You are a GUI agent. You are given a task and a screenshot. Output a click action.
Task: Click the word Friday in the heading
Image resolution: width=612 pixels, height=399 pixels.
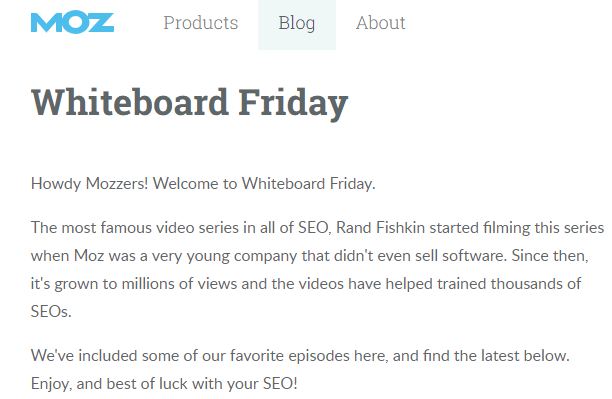[293, 103]
